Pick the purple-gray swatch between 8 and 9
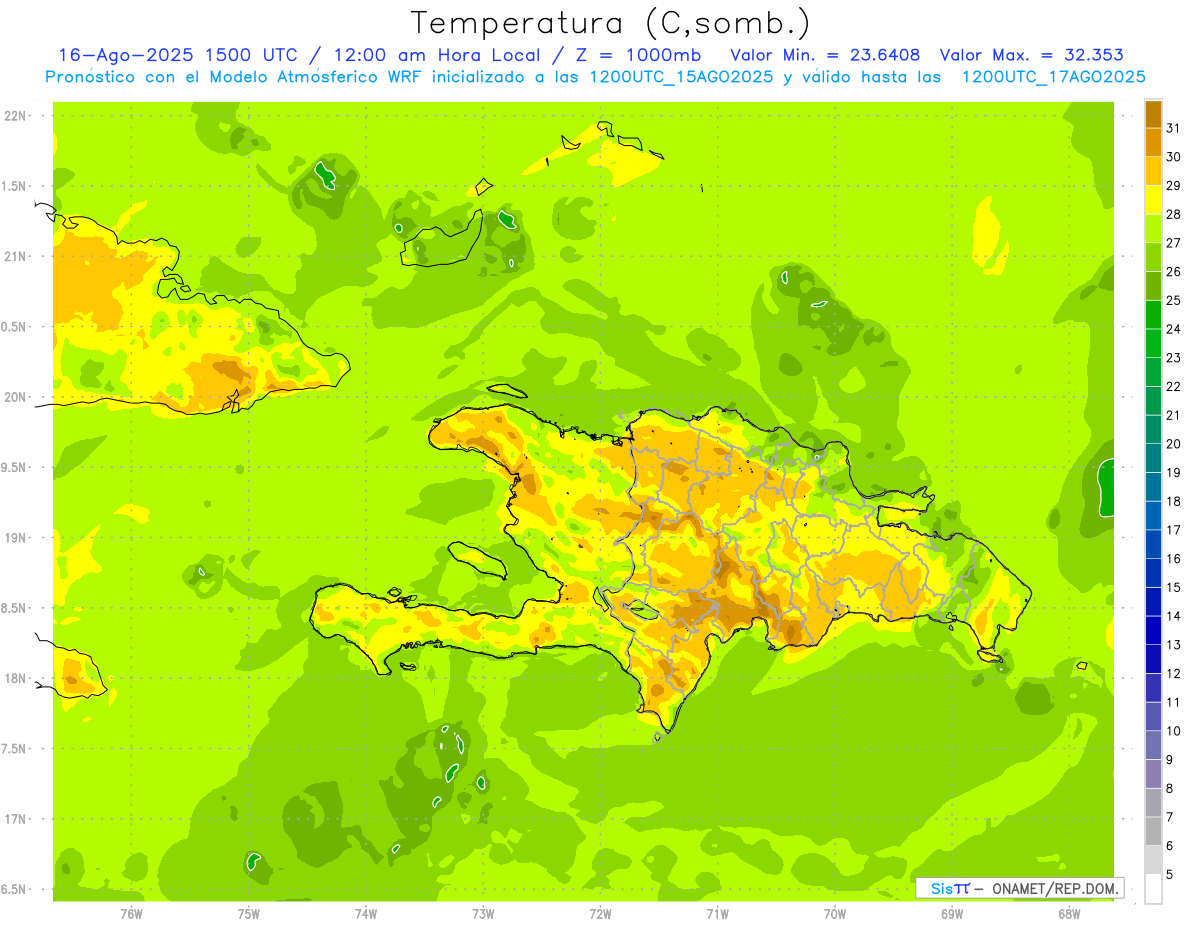This screenshot has height=927, width=1200. pos(1153,774)
